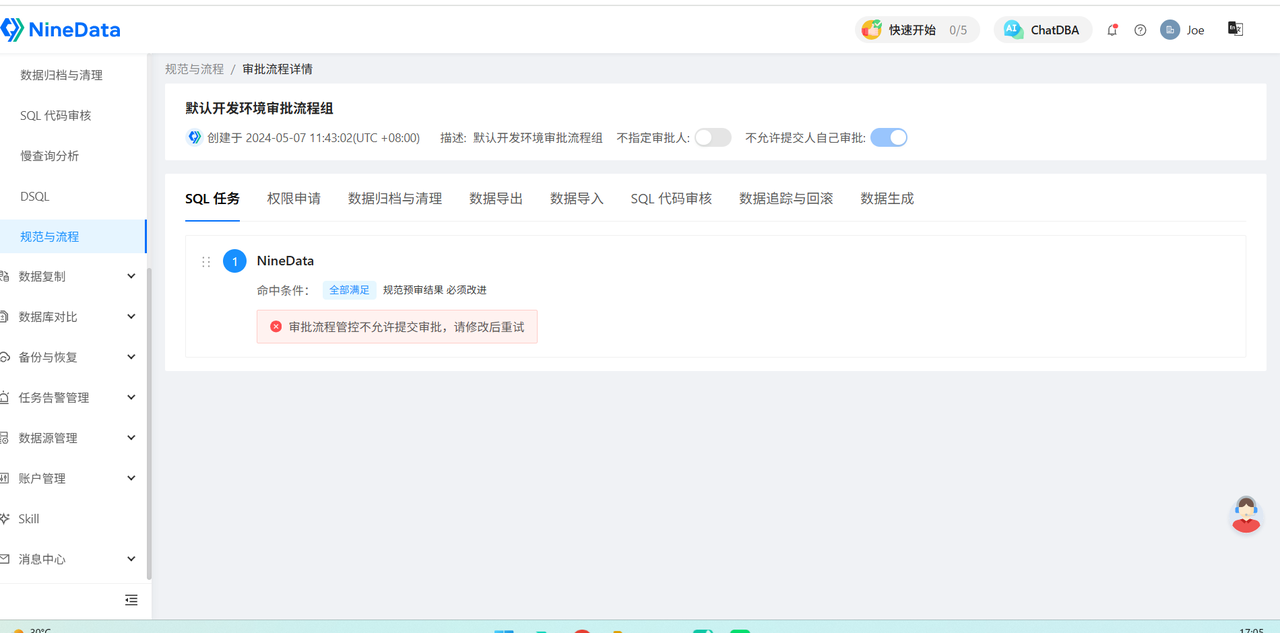Click the ChatDBA AI icon
The height and width of the screenshot is (633, 1280).
tap(1013, 30)
